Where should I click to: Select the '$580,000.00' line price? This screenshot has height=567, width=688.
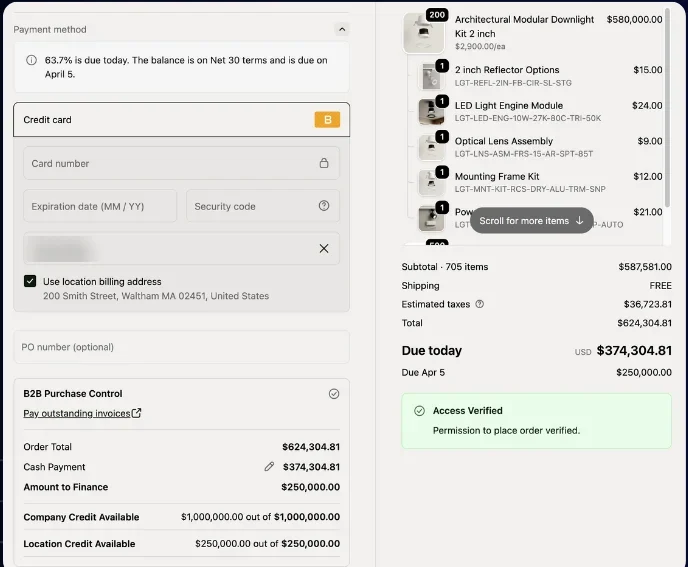click(x=634, y=19)
